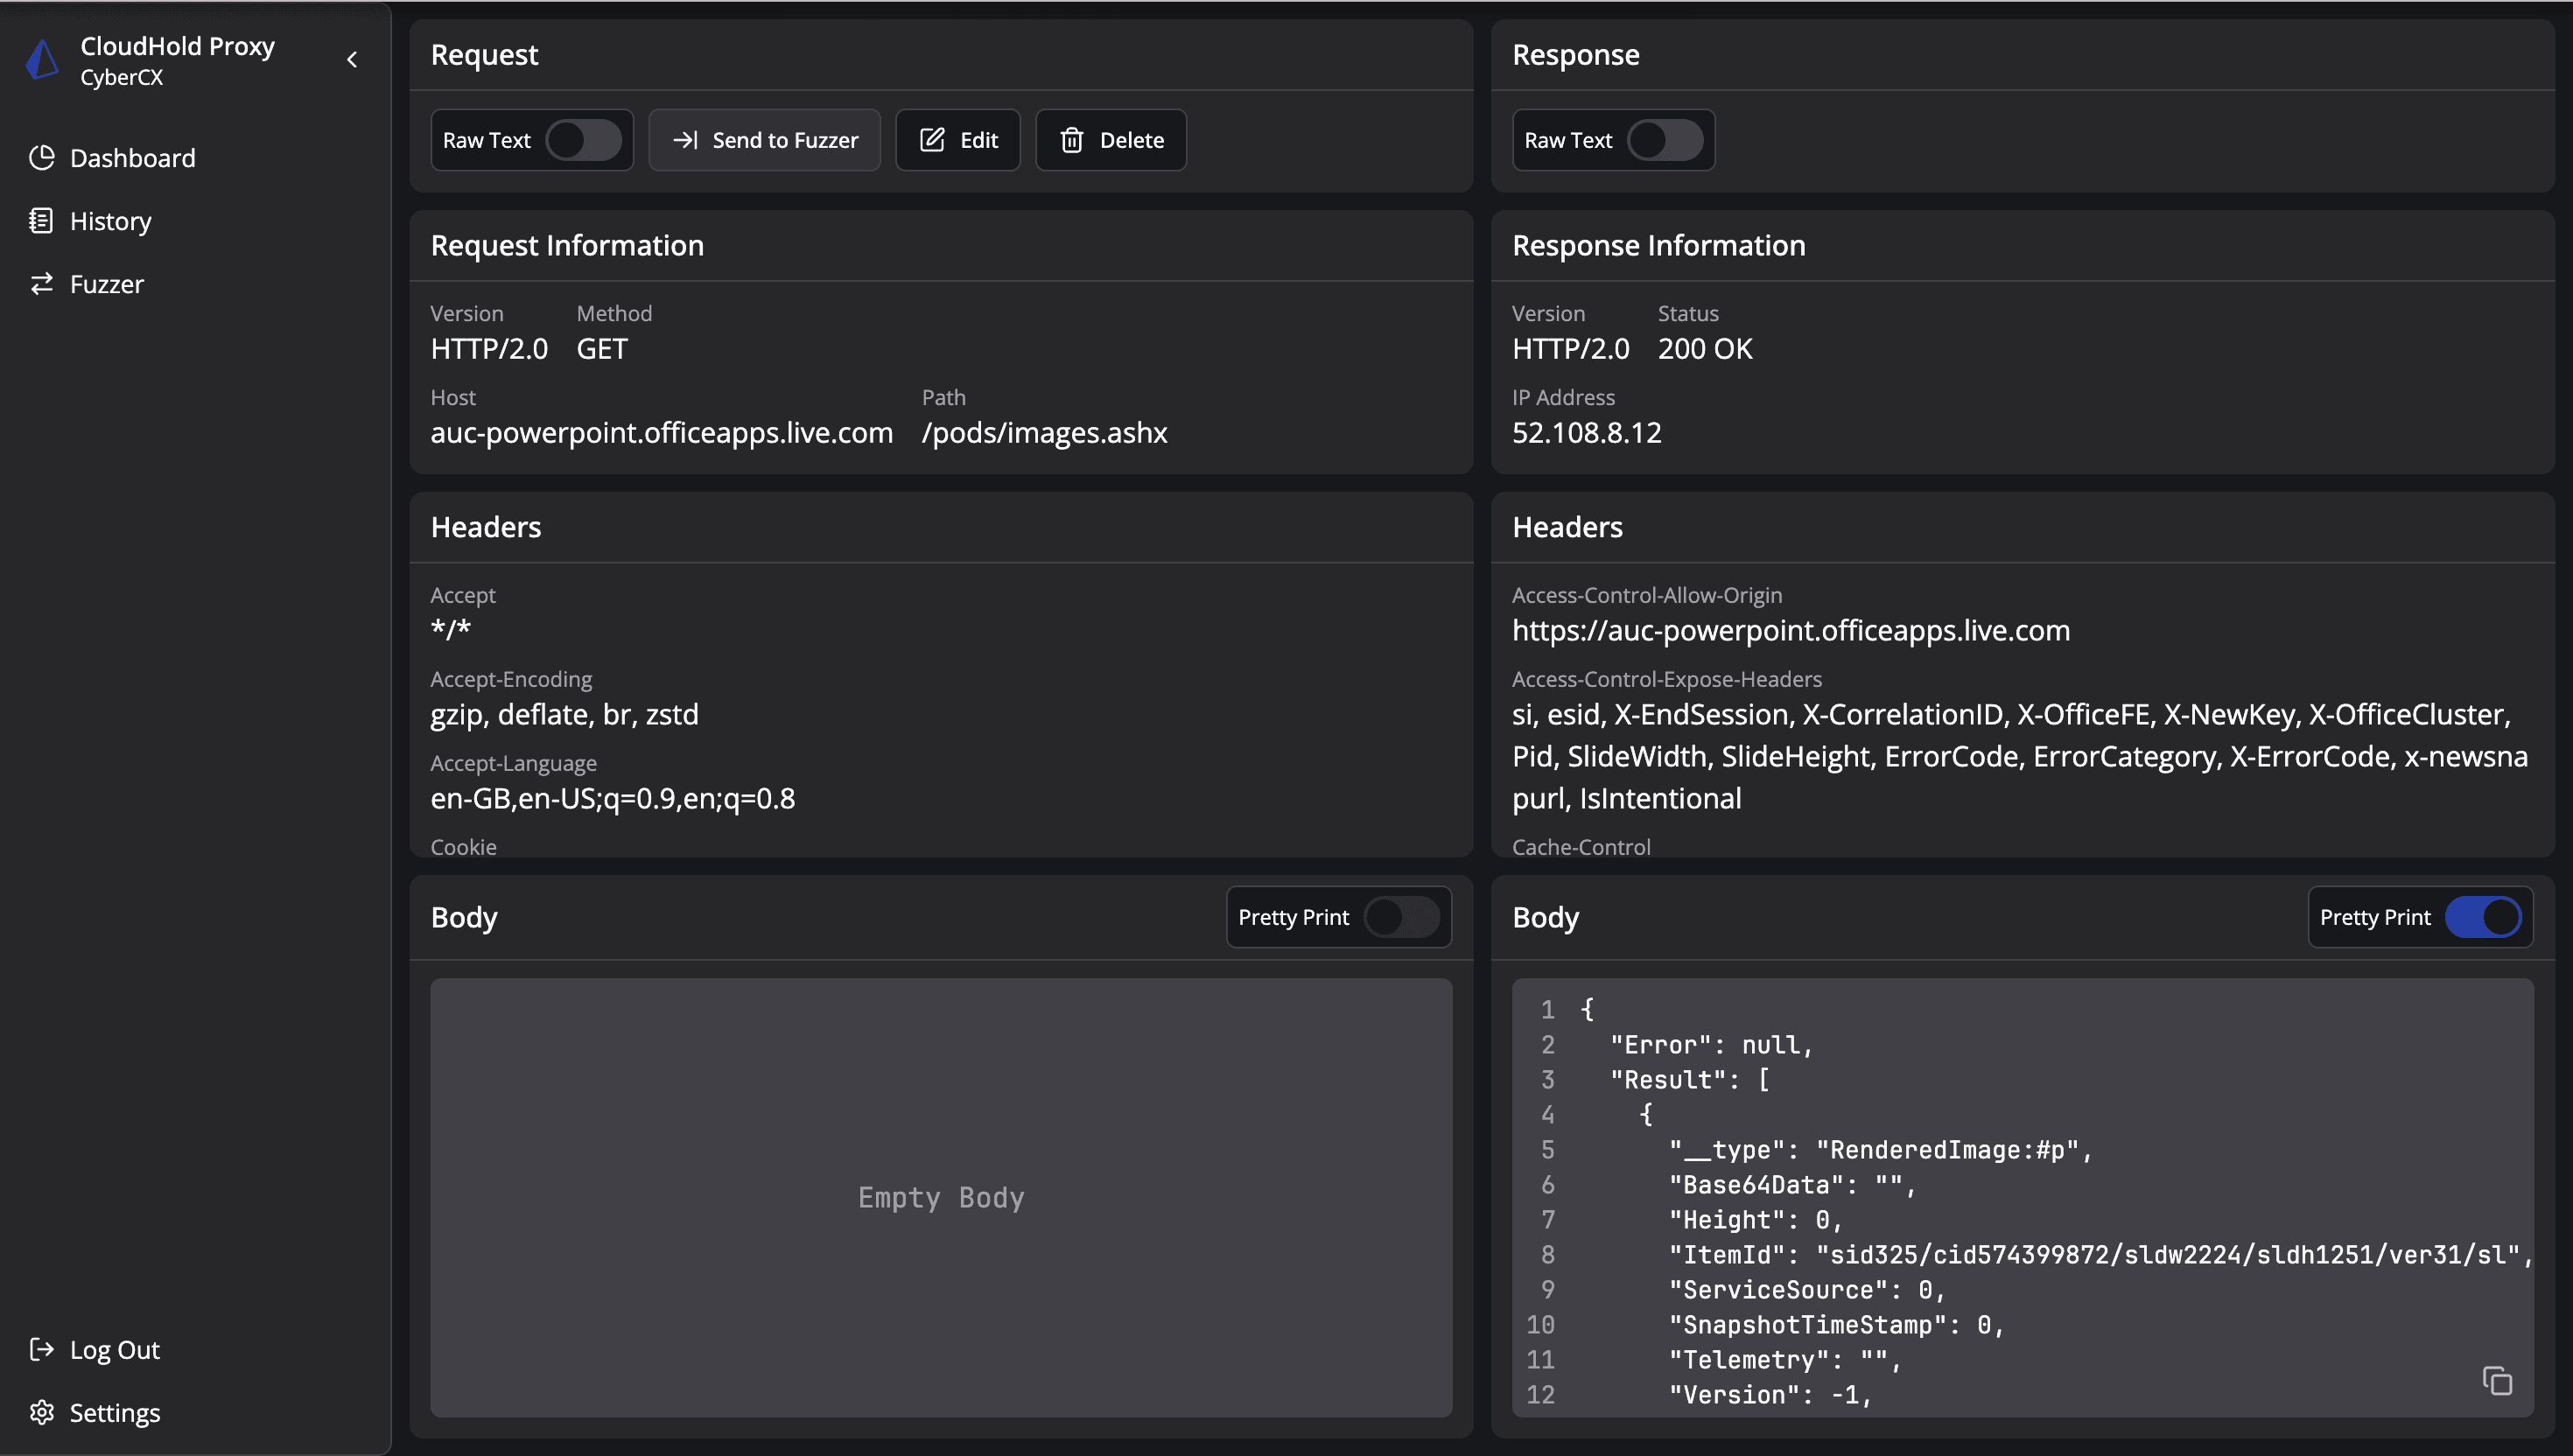This screenshot has width=2573, height=1456.
Task: Click the empty request body area
Action: (x=940, y=1197)
